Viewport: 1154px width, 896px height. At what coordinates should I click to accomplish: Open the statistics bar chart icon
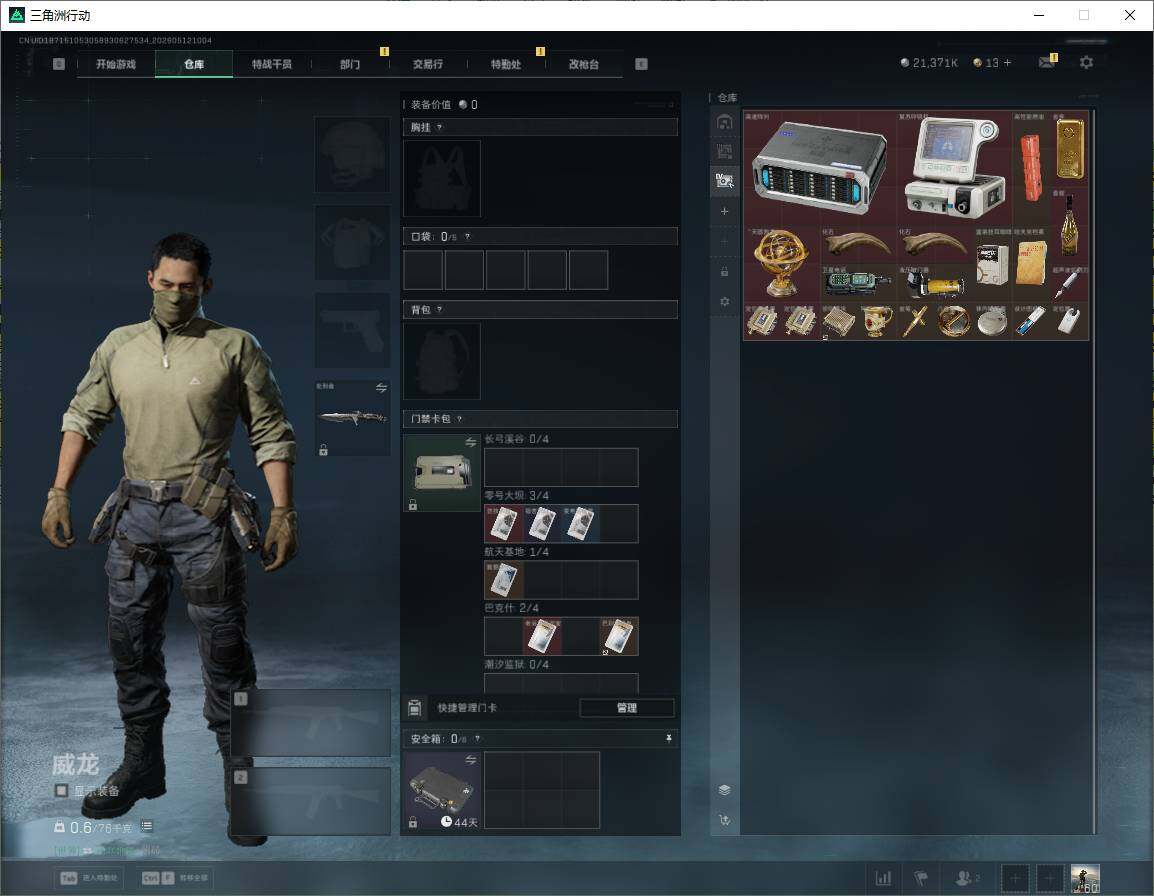pyautogui.click(x=883, y=878)
